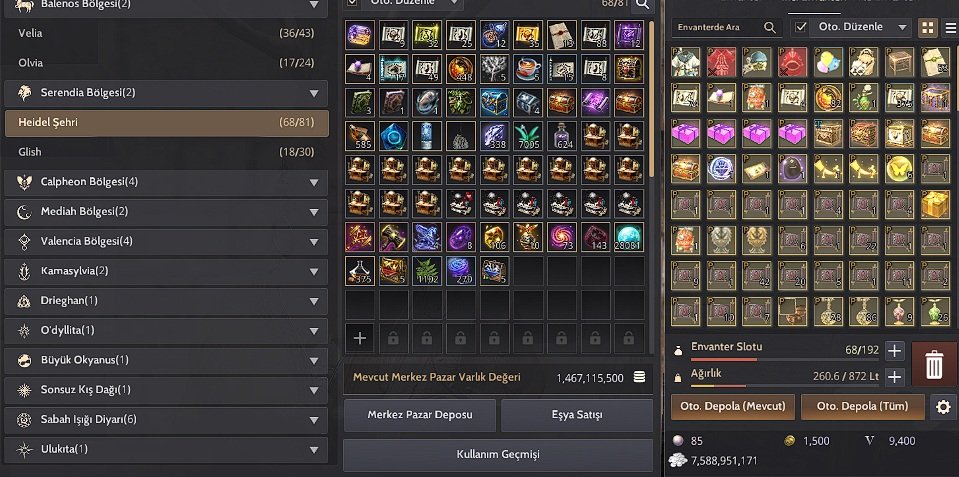Toggle inventory Oto. Düzenle checkbox
Image resolution: width=959 pixels, height=477 pixels.
801,28
